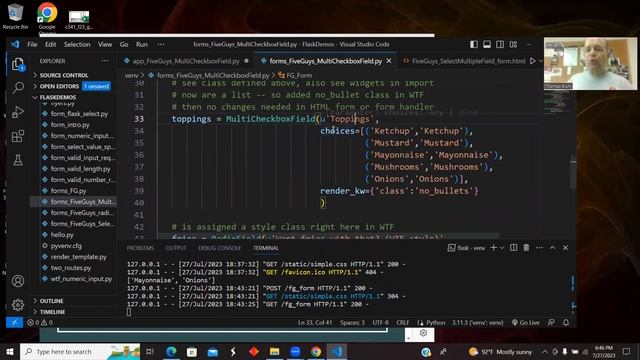
Task: Open hello.py in explorer
Action: pyautogui.click(x=62, y=235)
